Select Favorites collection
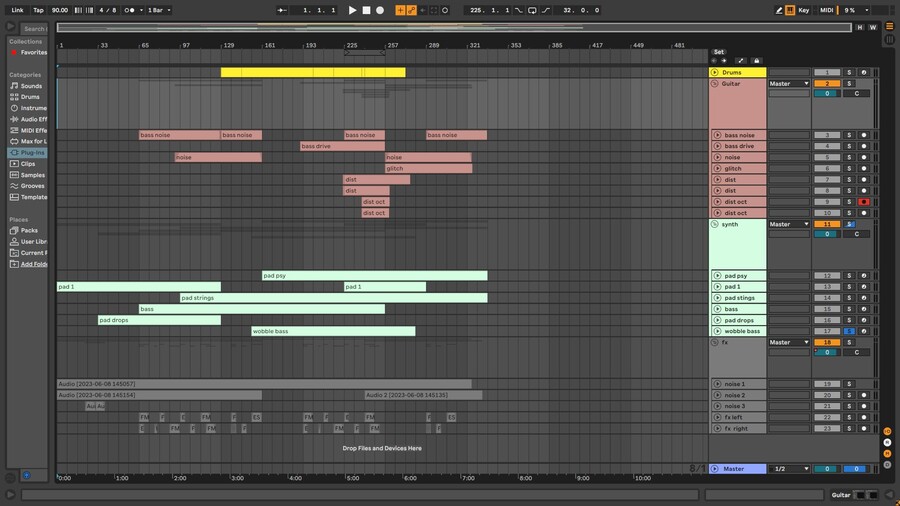The width and height of the screenshot is (900, 506). click(x=29, y=52)
